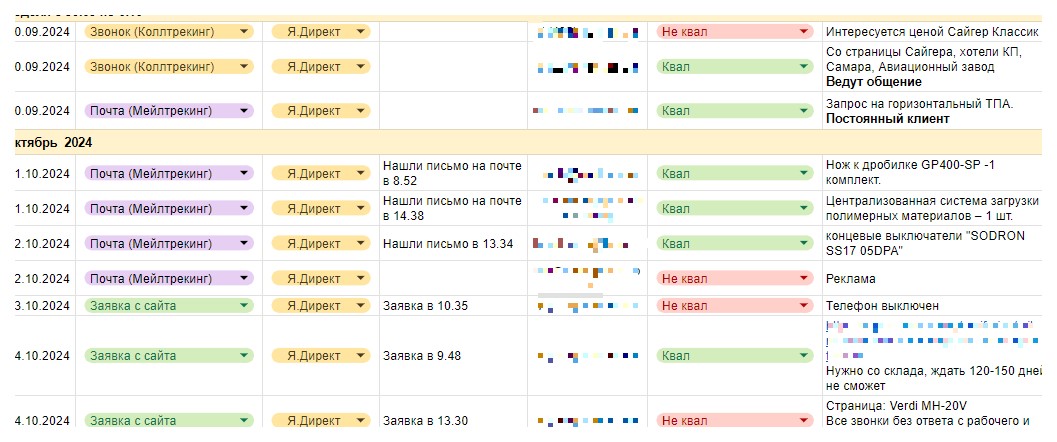The height and width of the screenshot is (442, 1057).
Task: Open 'Почта (Мейлтрекинг)' dropdown in the 'Нашли письмо в 13.34' row
Action: tap(243, 244)
